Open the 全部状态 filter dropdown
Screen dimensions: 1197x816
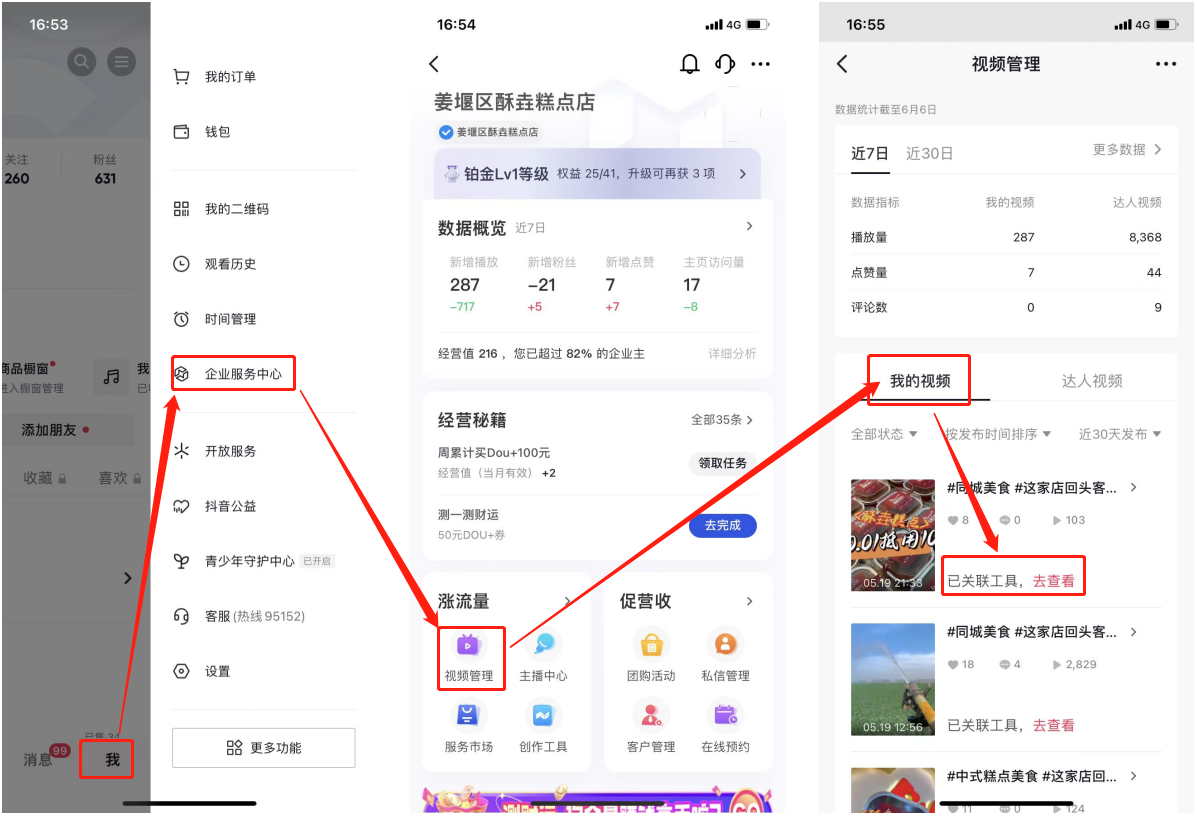(884, 434)
